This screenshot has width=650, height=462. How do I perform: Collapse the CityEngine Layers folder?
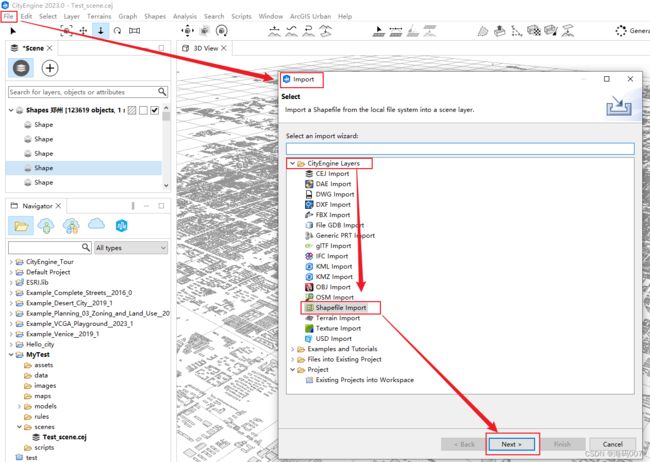coord(293,163)
